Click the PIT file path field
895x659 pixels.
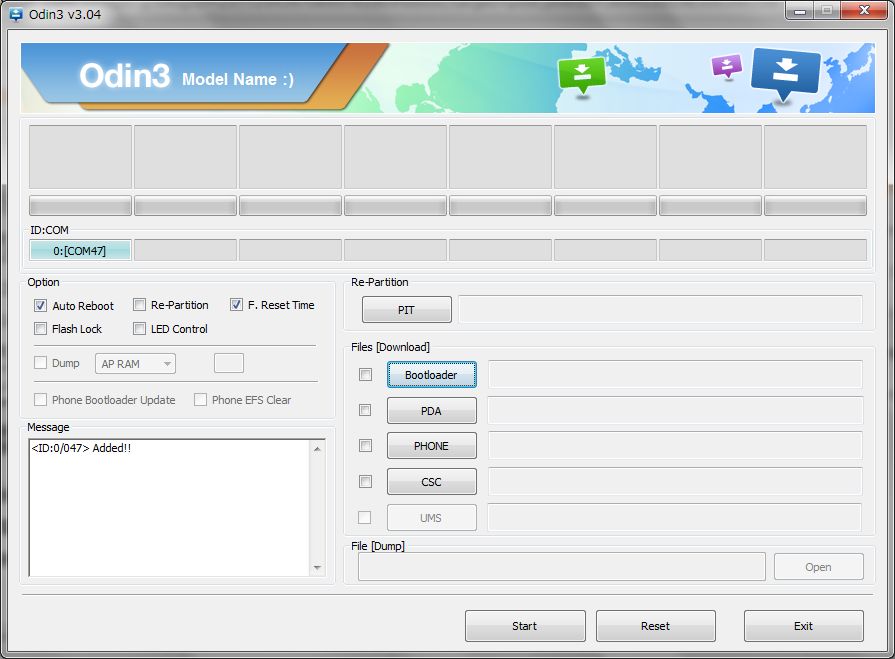click(x=660, y=310)
